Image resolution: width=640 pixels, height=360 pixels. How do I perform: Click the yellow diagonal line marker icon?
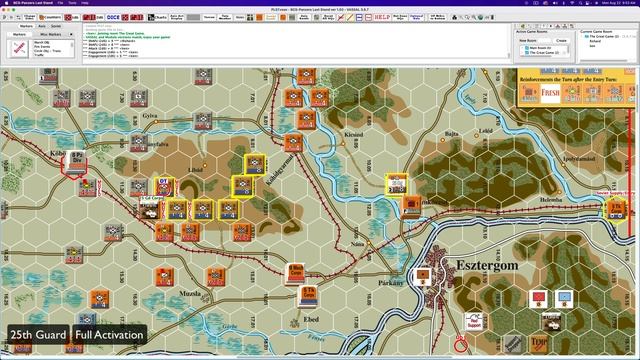[350, 17]
